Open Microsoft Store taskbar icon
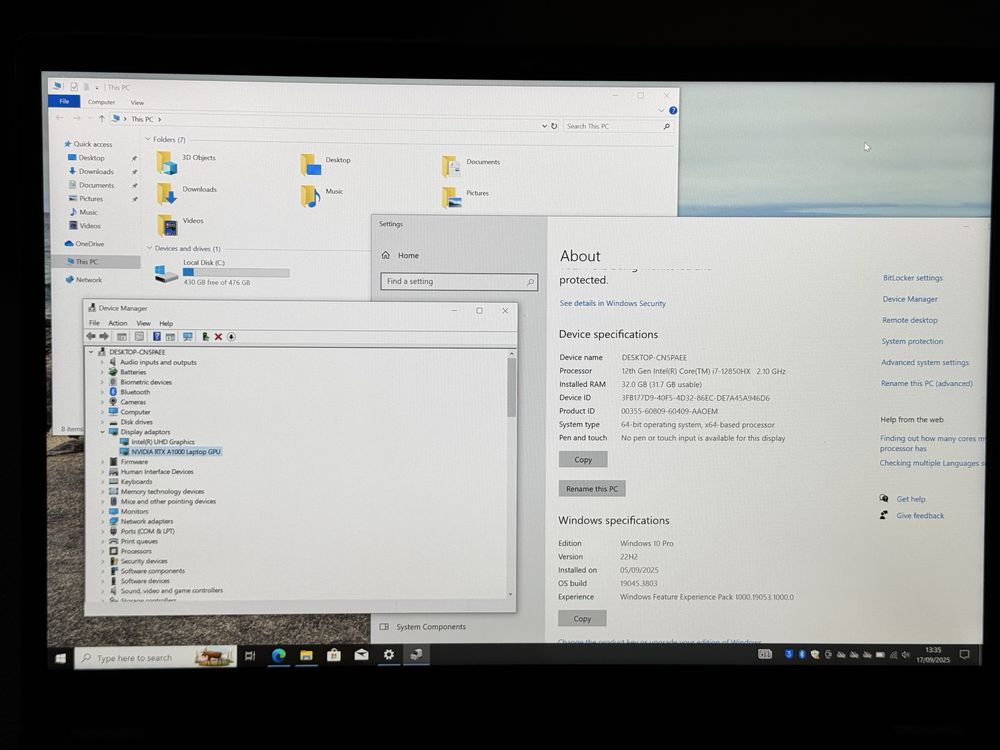The image size is (1000, 750). pos(334,655)
